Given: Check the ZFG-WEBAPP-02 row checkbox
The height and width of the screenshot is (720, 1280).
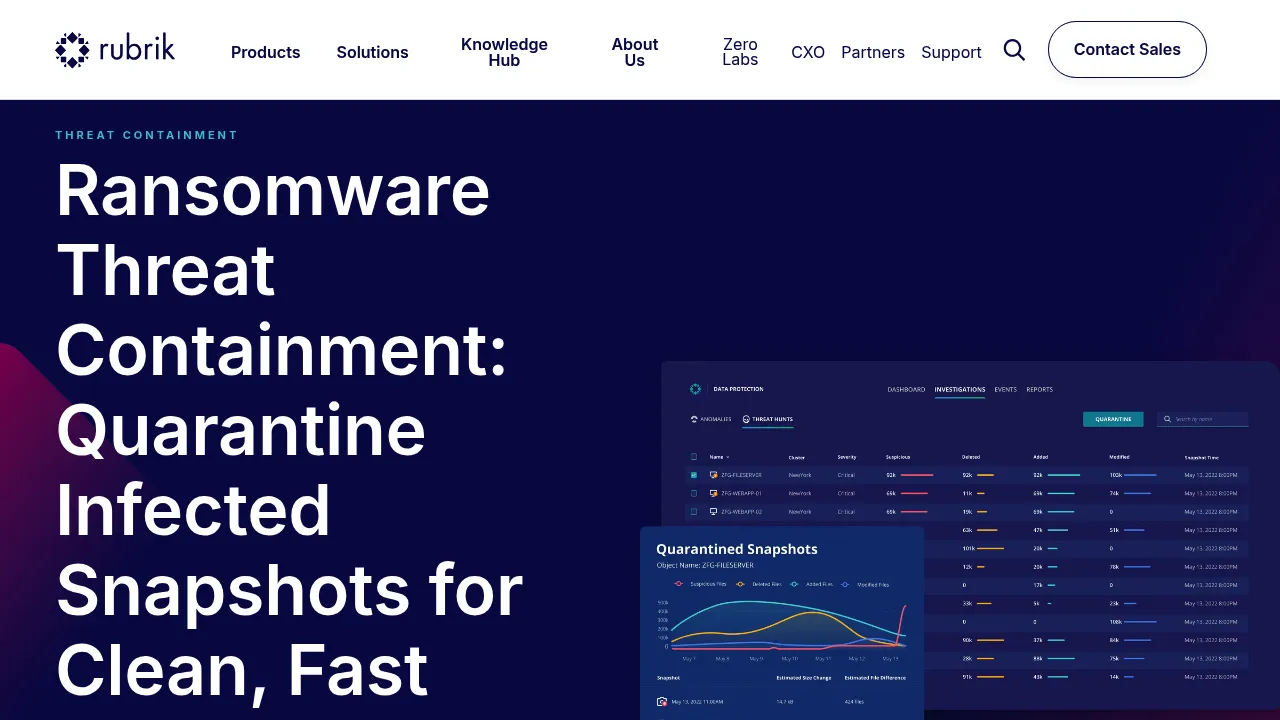Looking at the screenshot, I should click(x=694, y=511).
